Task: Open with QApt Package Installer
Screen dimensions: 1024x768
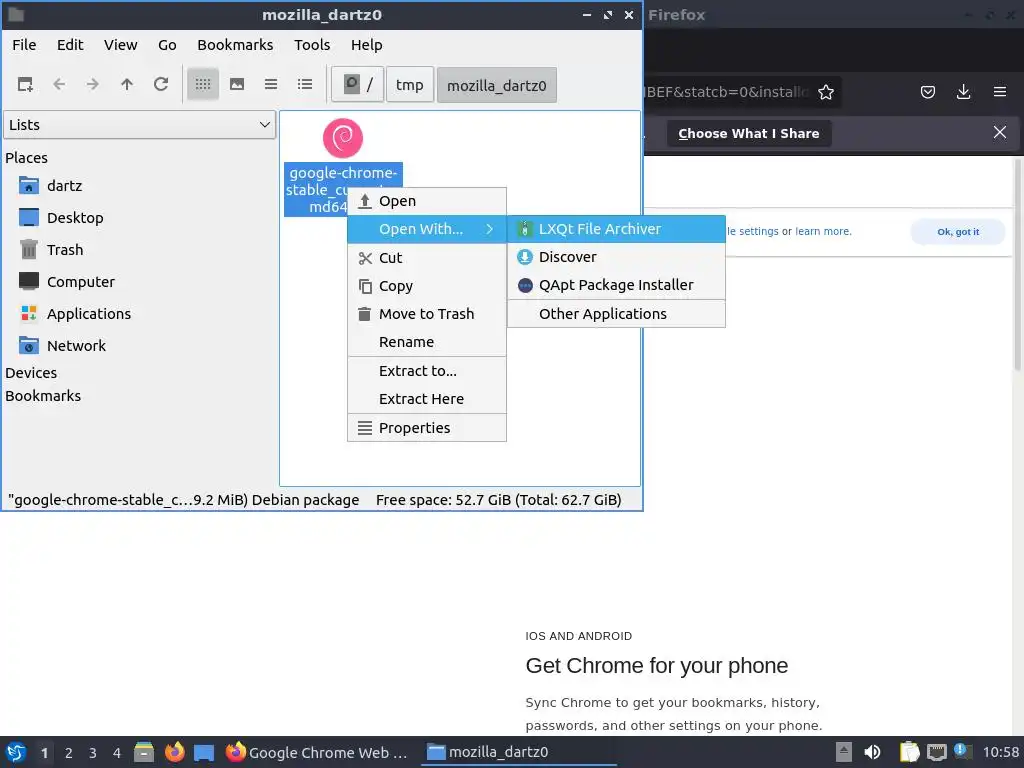Action: (x=616, y=285)
